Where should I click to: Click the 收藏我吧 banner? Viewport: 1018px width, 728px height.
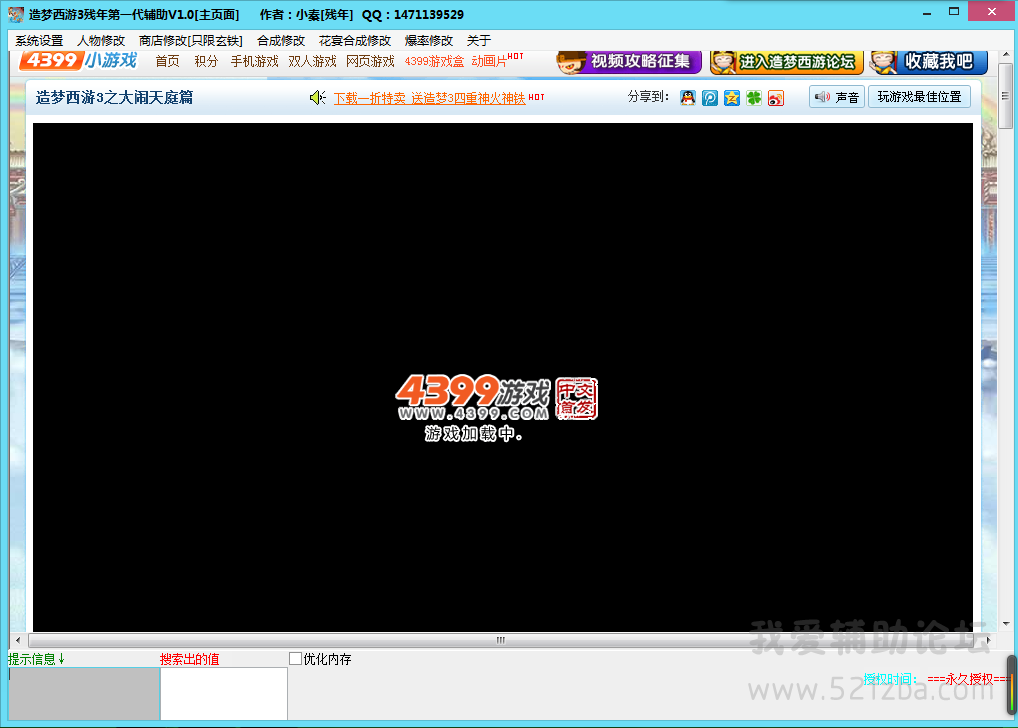(928, 62)
